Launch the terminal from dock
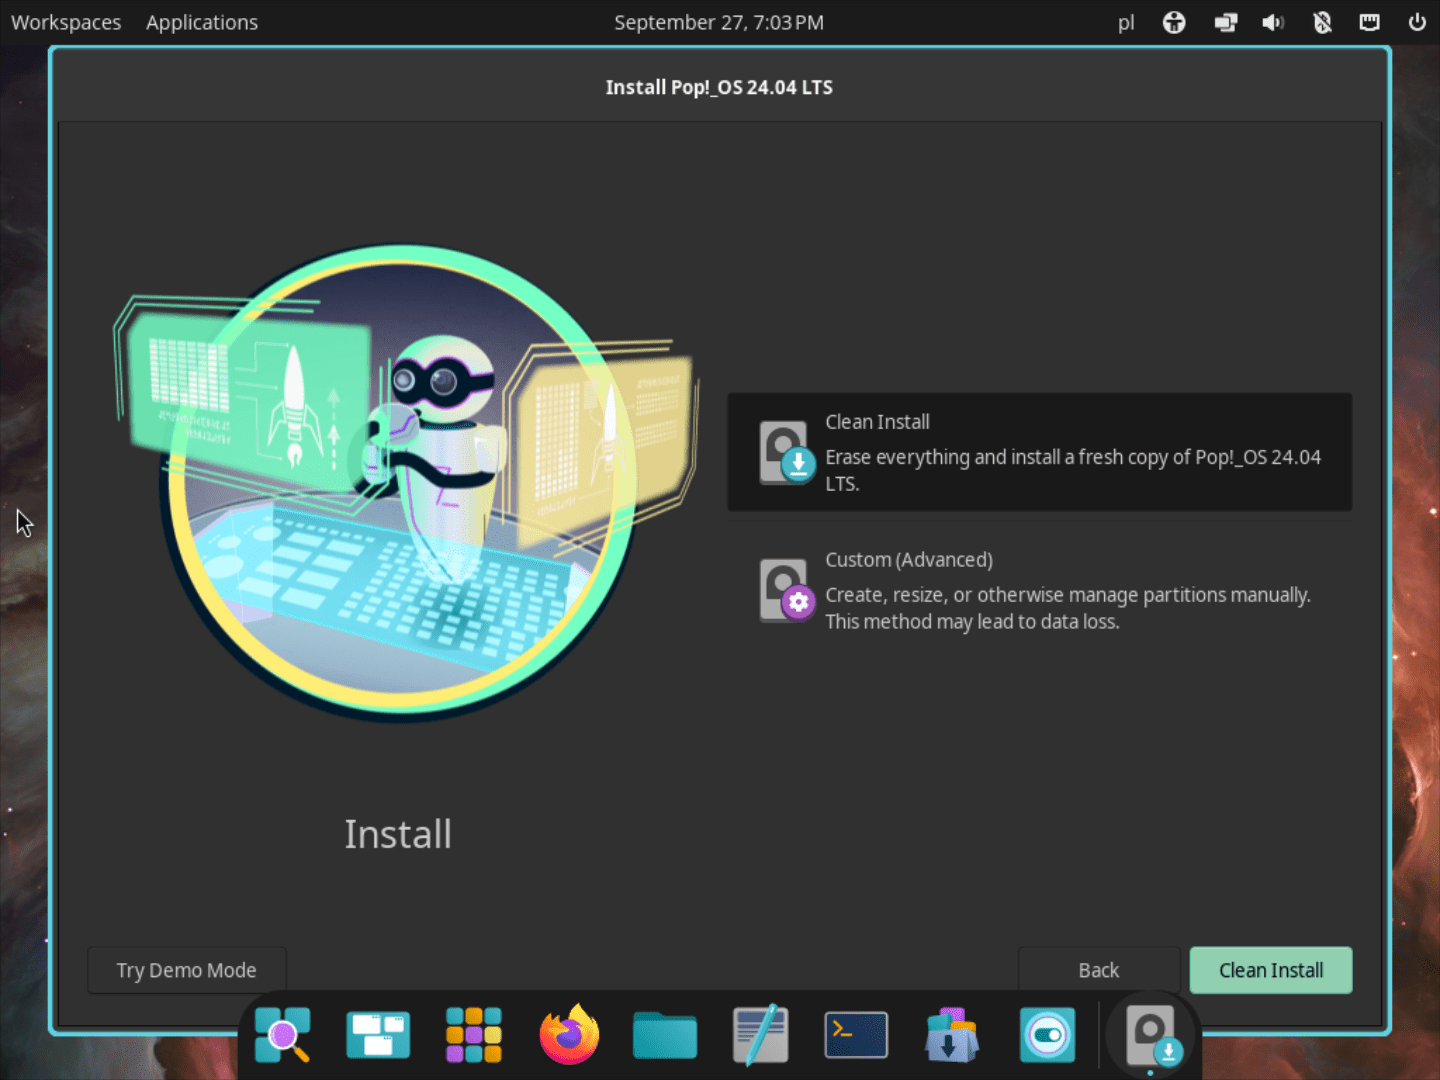 pyautogui.click(x=856, y=1035)
